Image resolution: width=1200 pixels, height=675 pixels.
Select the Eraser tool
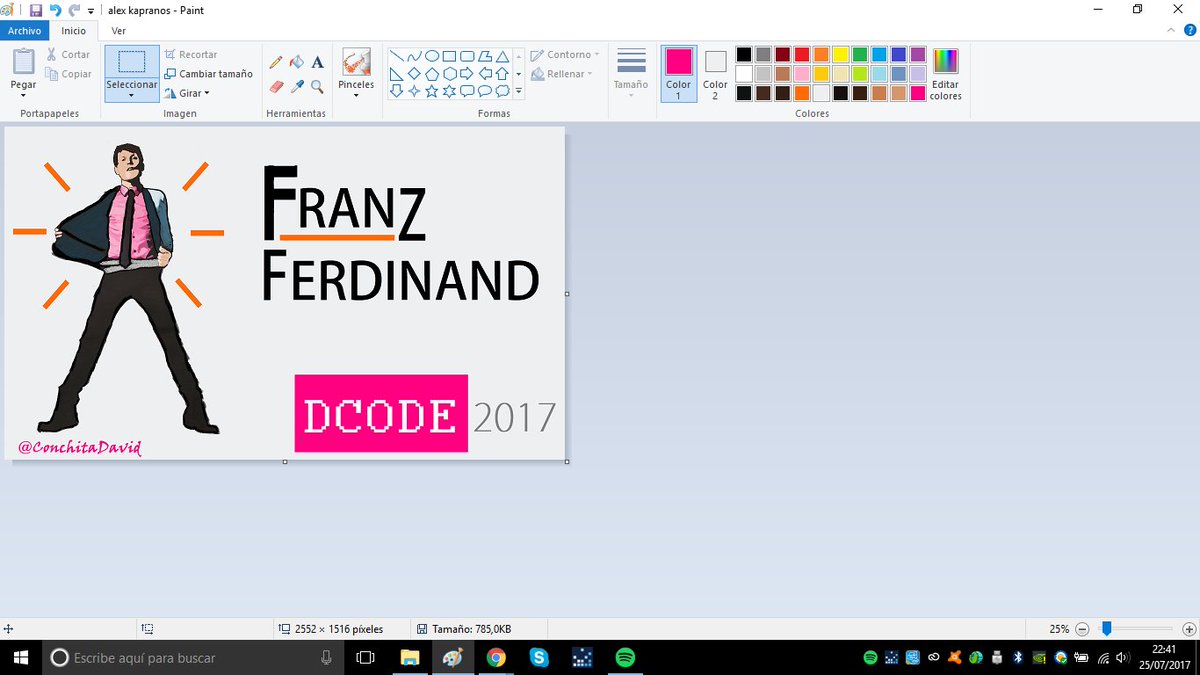click(x=277, y=87)
